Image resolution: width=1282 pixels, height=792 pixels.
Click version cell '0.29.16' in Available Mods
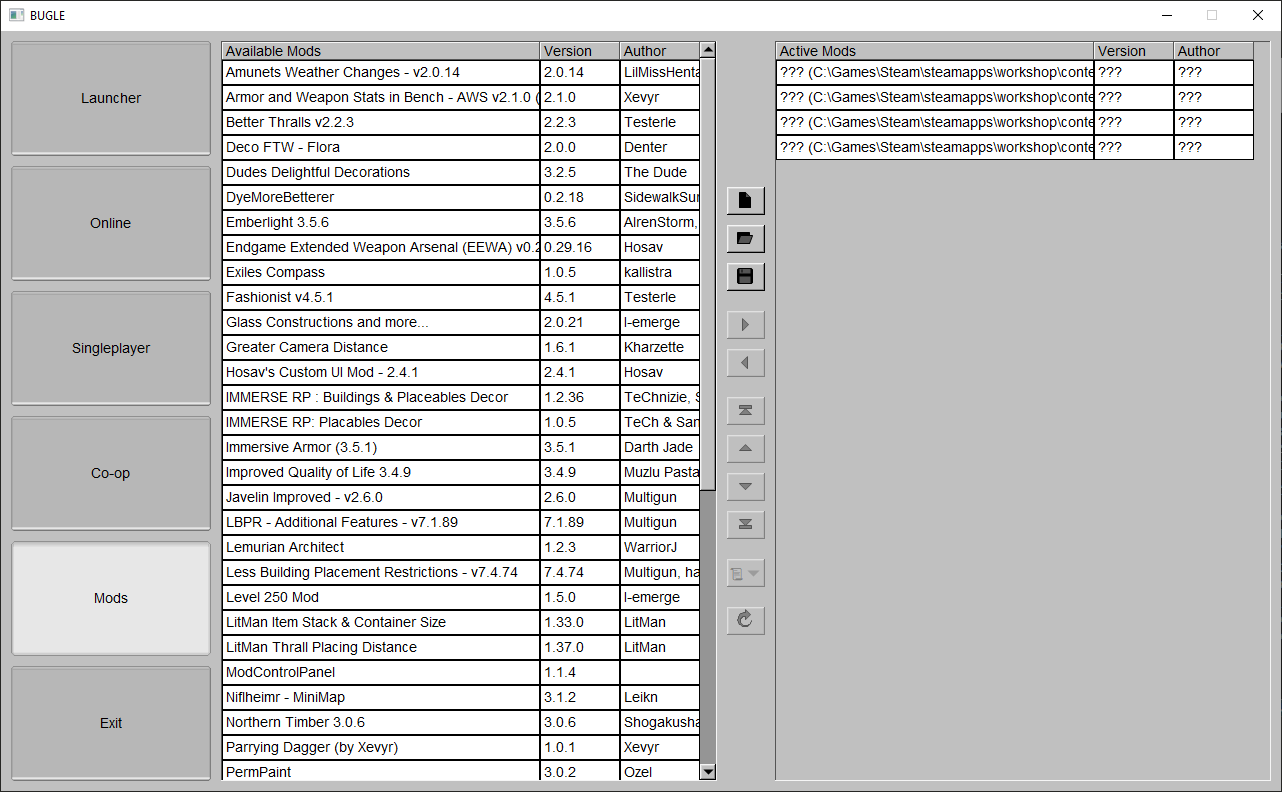(580, 247)
